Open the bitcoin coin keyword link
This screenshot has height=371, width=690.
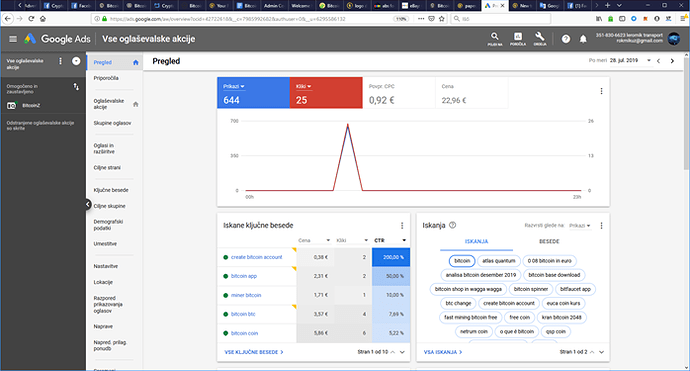point(244,333)
